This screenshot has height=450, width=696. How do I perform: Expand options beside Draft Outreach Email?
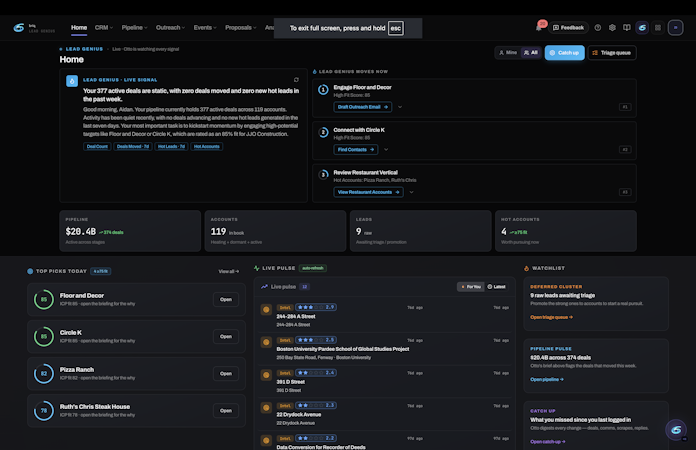400,107
